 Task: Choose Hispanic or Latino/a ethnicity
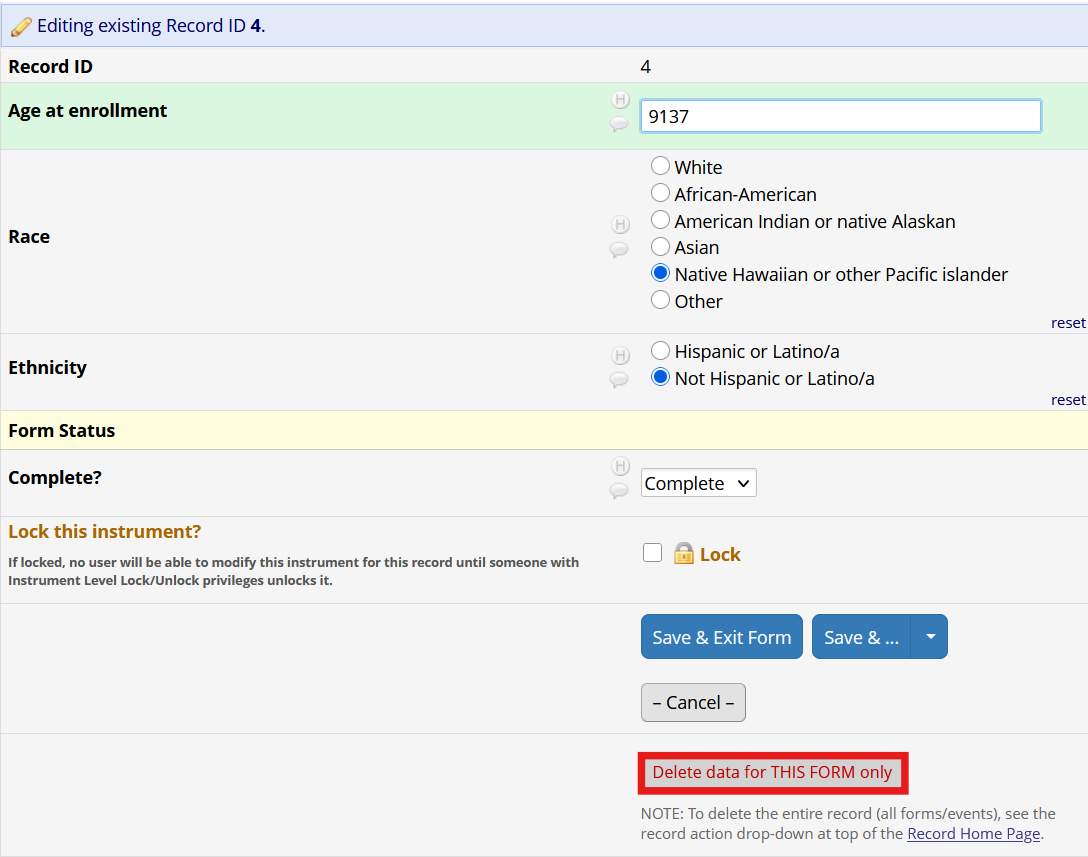coord(660,351)
